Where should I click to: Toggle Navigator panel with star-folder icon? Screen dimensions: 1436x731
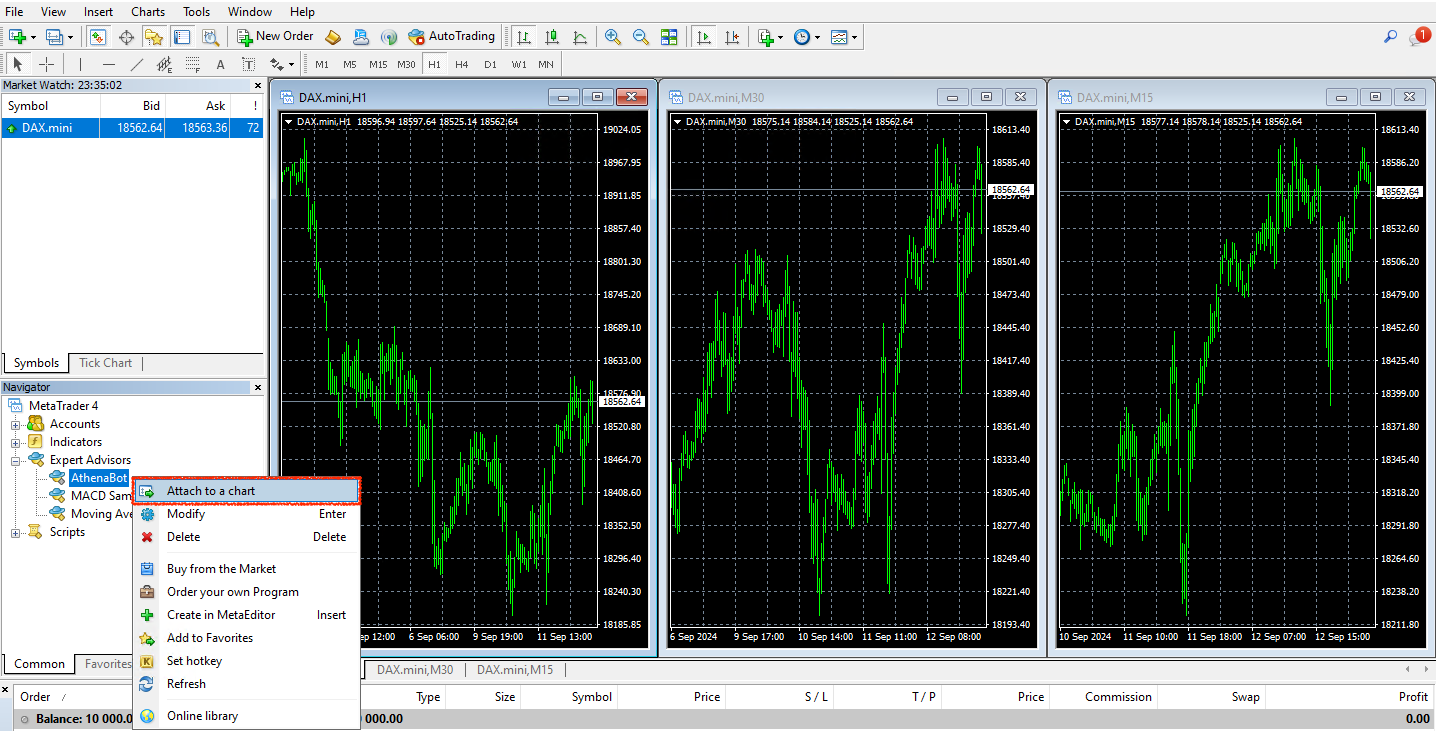[x=154, y=37]
